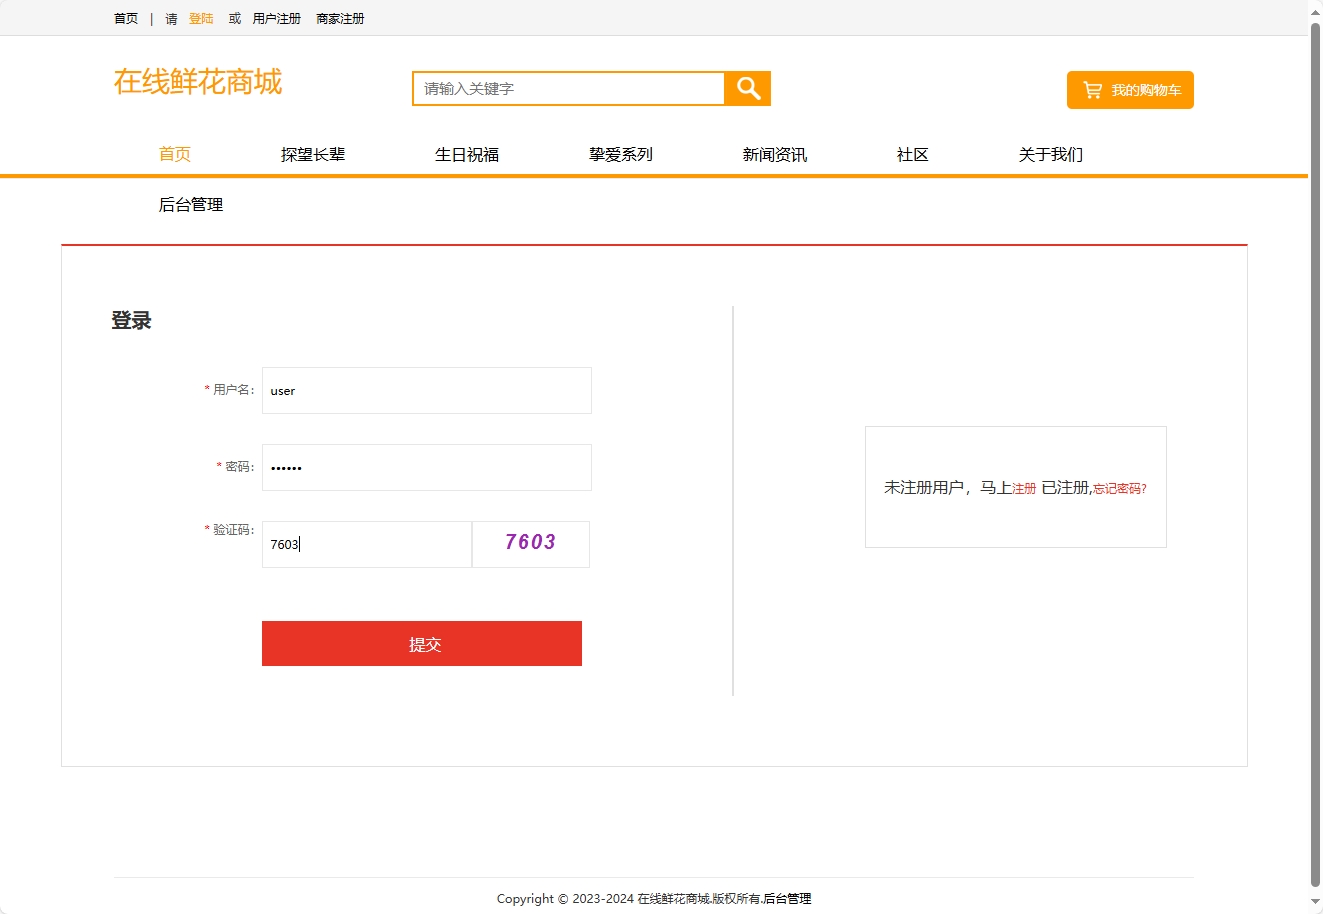
Task: Open the 关于我们 page
Action: click(x=1050, y=154)
